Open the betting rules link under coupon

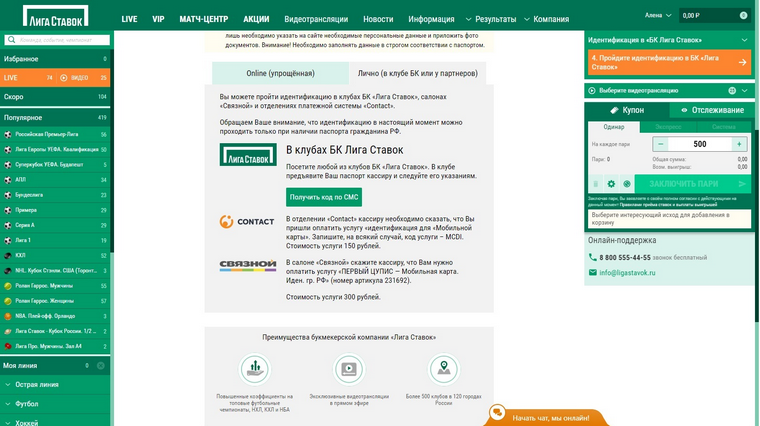(x=668, y=205)
